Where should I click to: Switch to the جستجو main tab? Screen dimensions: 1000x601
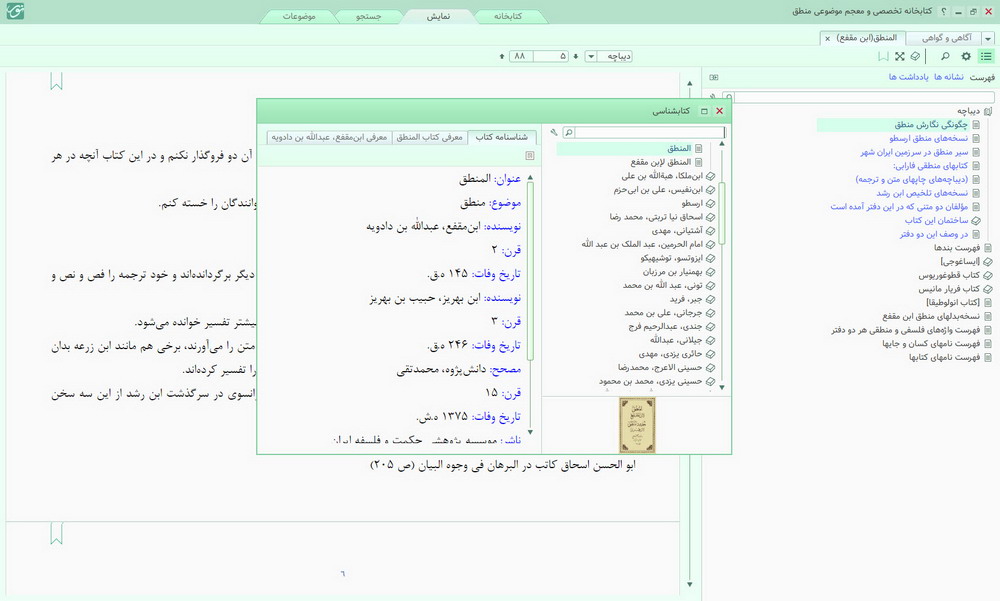click(369, 16)
